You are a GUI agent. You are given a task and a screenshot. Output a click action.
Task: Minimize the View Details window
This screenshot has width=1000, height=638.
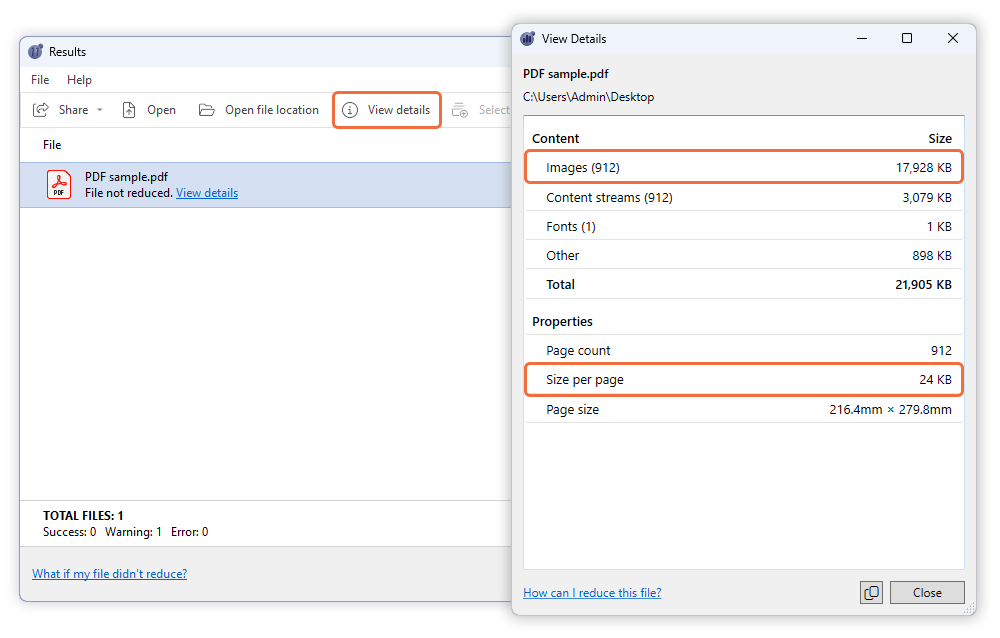point(862,38)
